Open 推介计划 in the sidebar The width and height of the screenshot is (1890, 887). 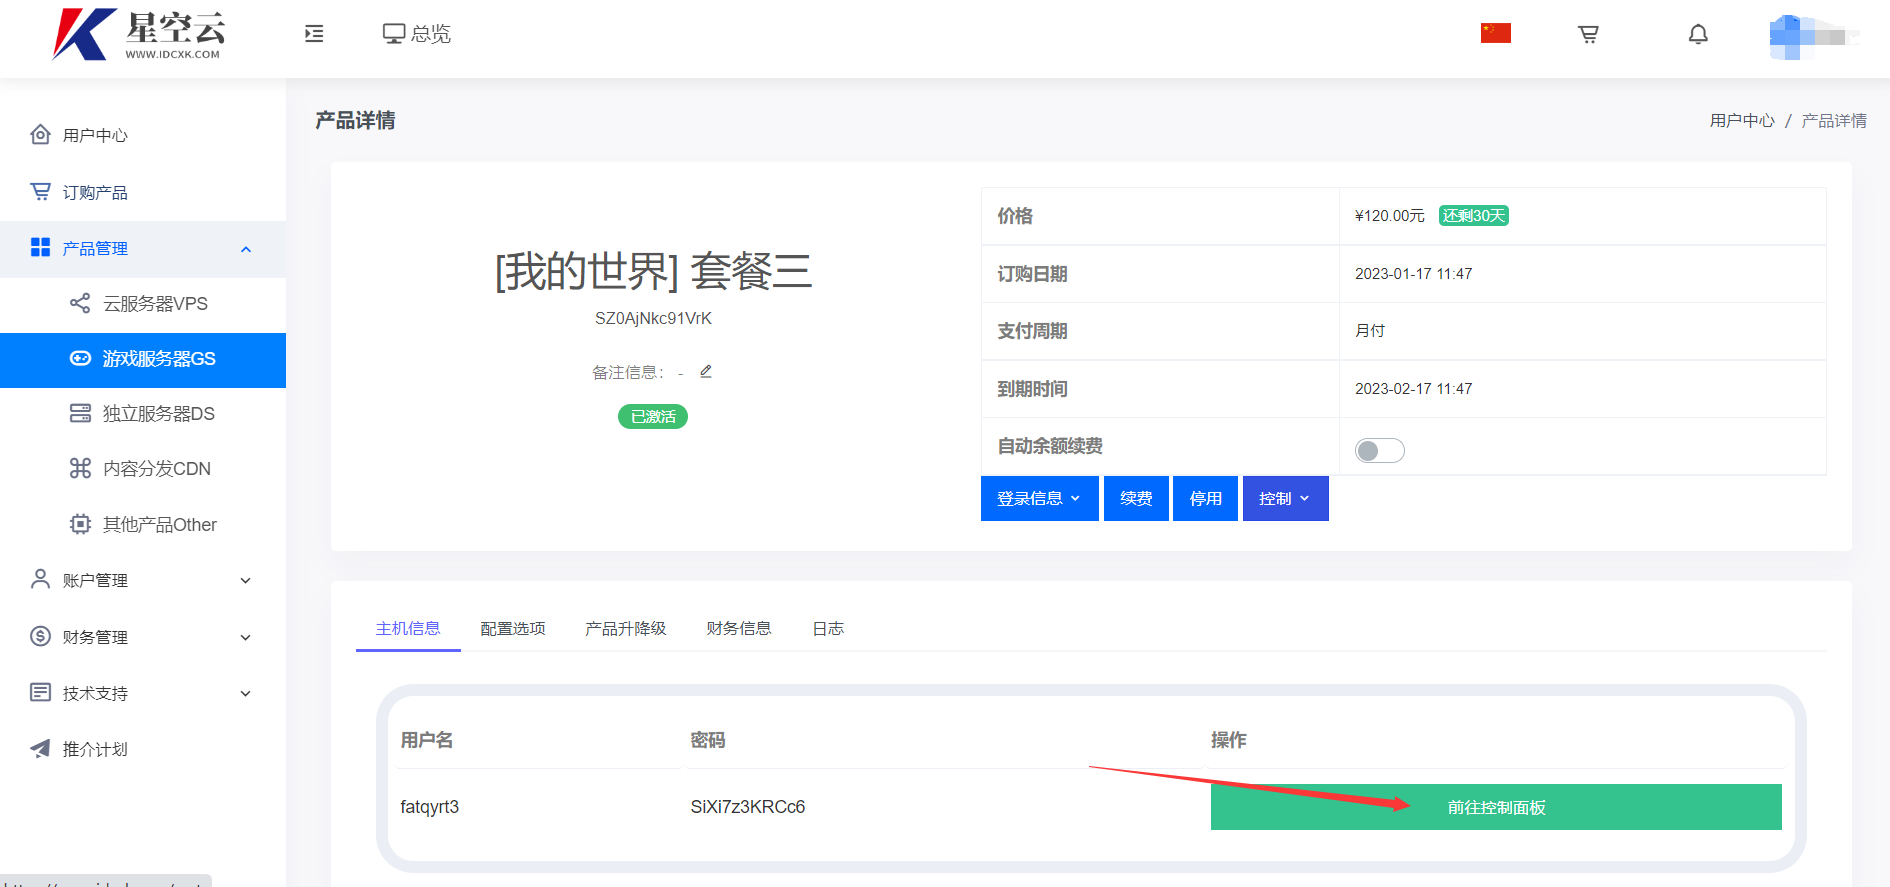pos(95,749)
